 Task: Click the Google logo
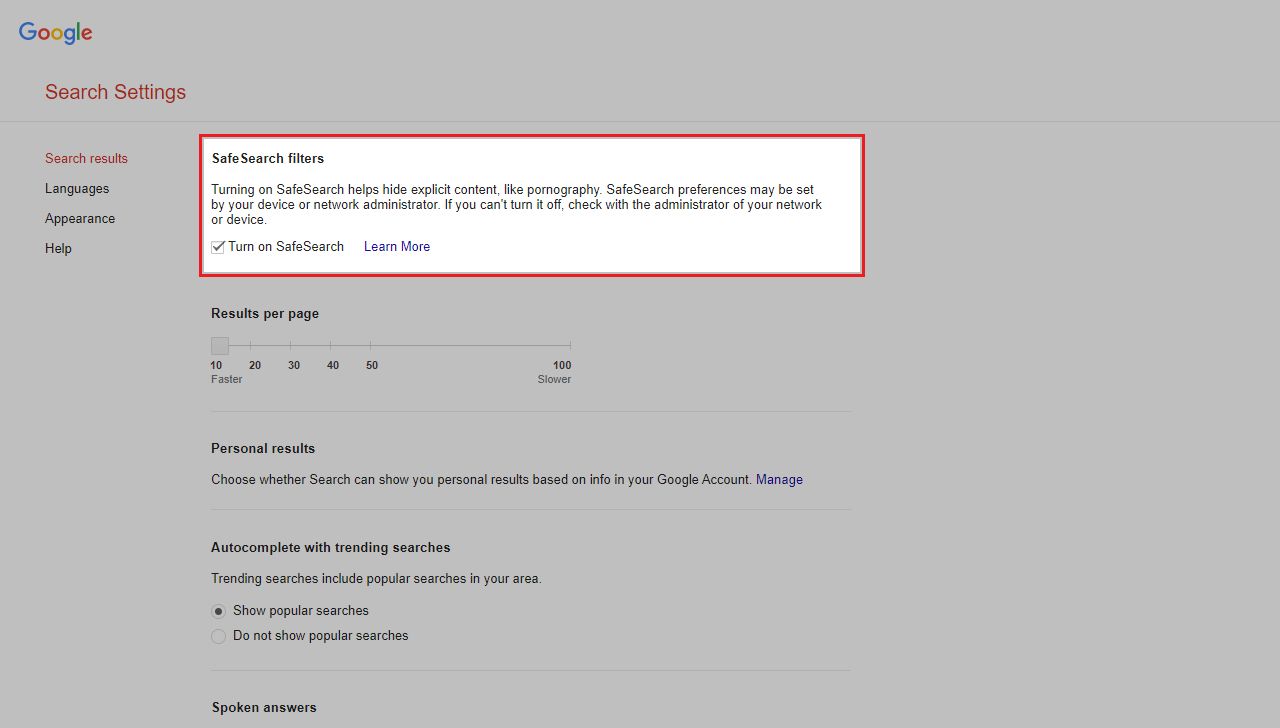(56, 32)
